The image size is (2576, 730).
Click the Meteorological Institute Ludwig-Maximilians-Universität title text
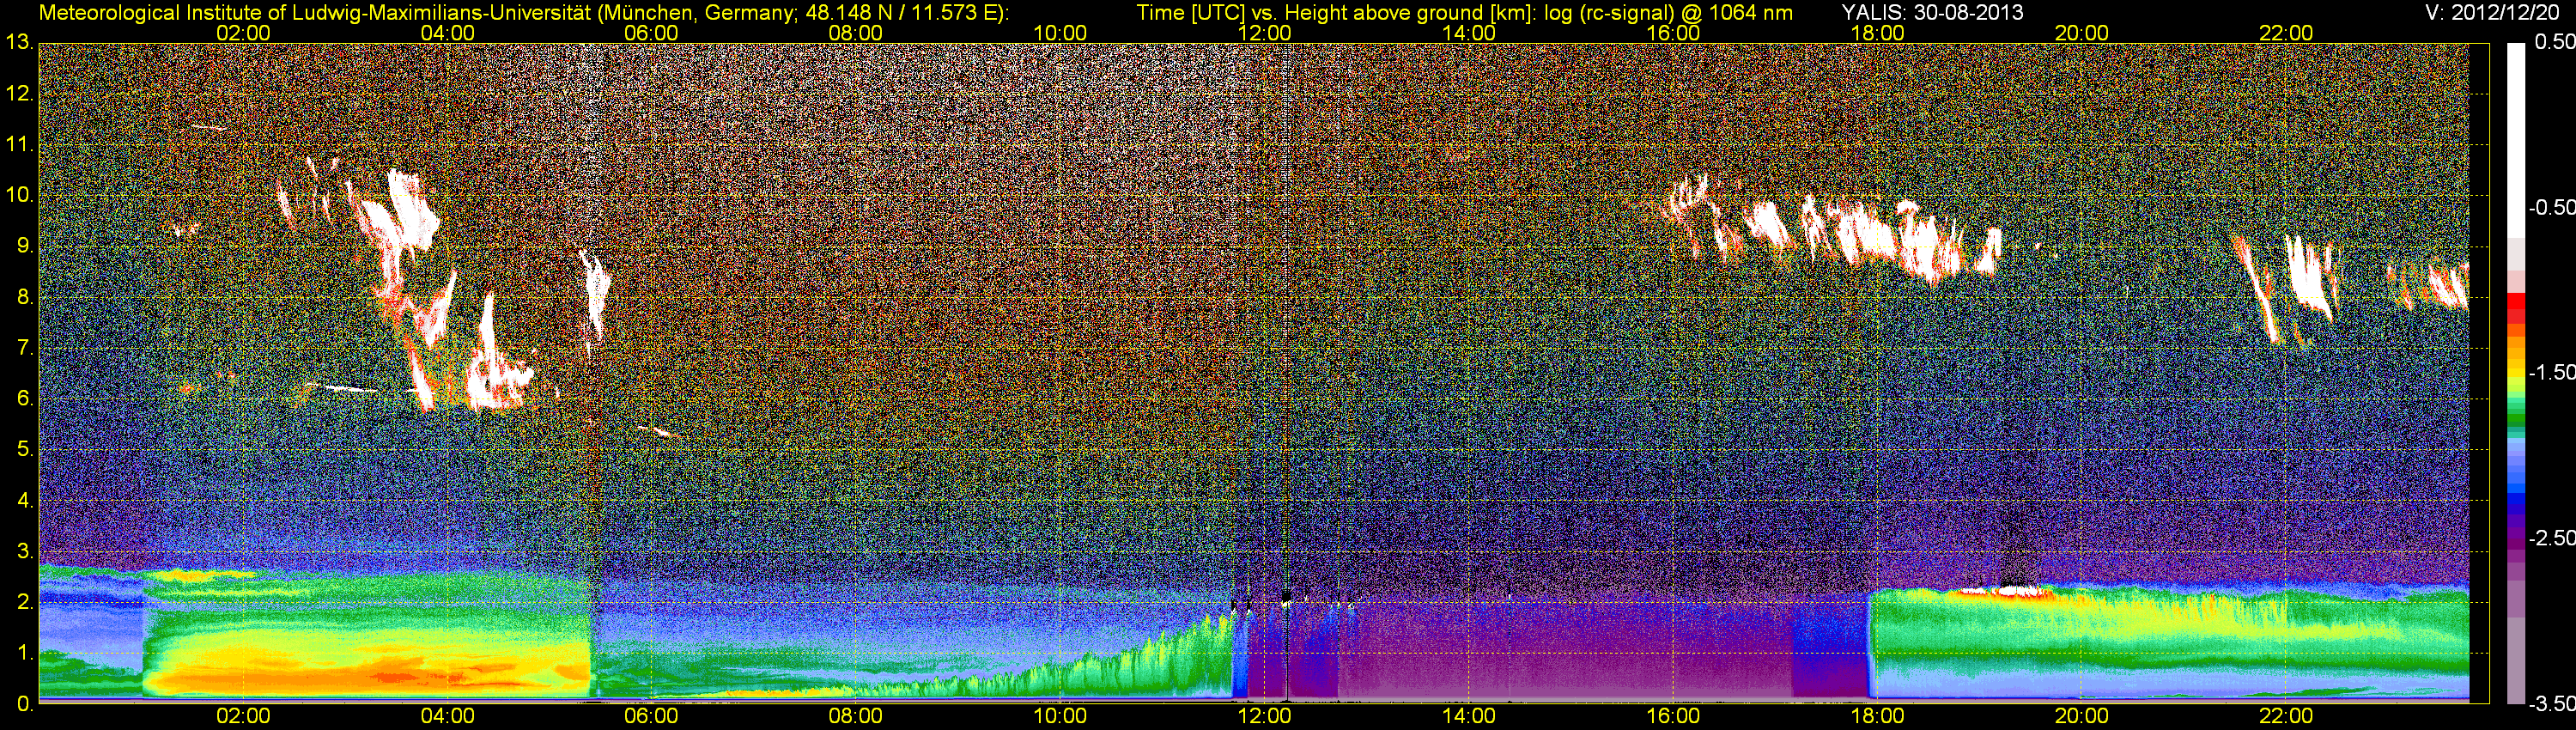click(x=524, y=13)
